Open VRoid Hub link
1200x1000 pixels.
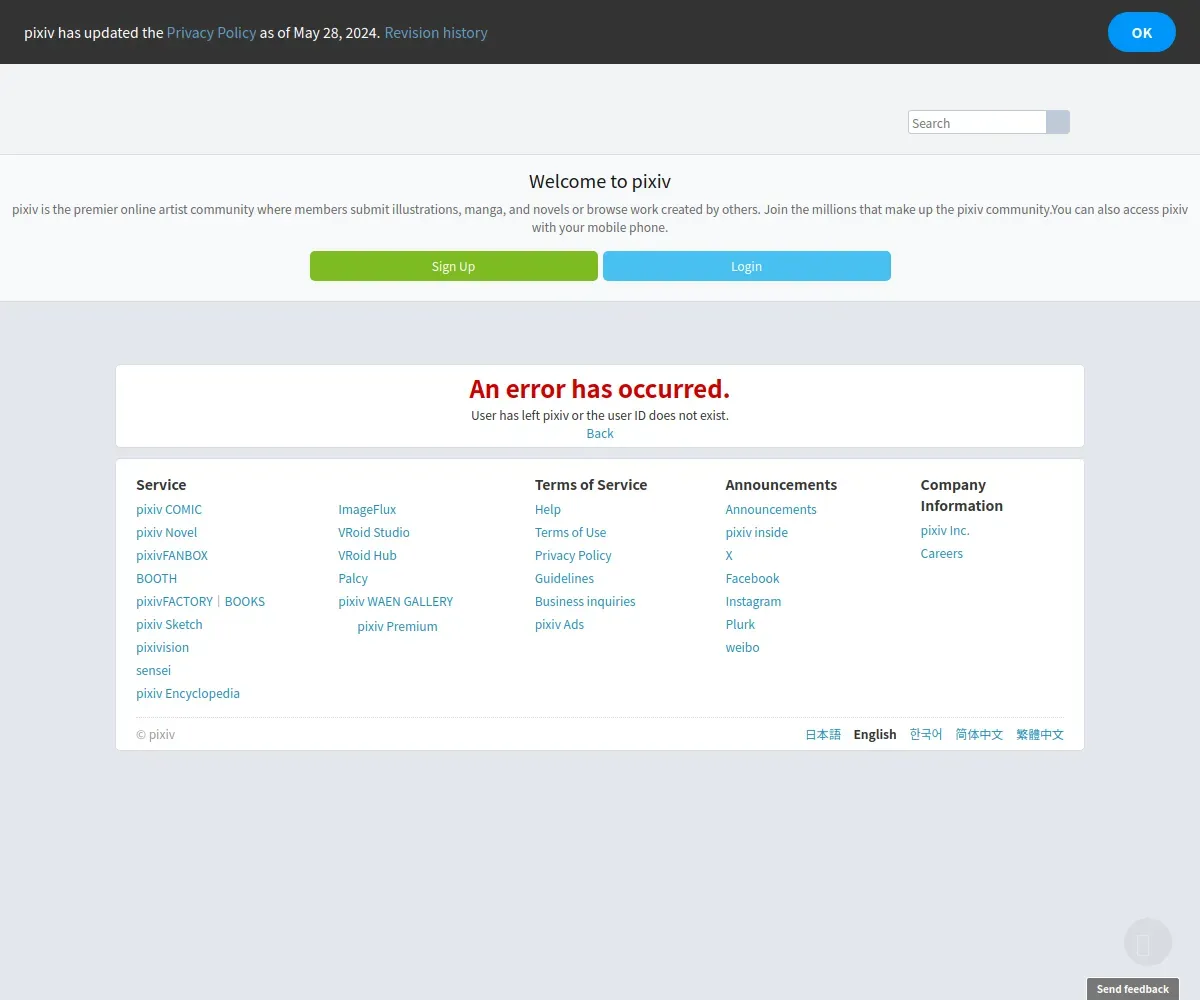(367, 555)
